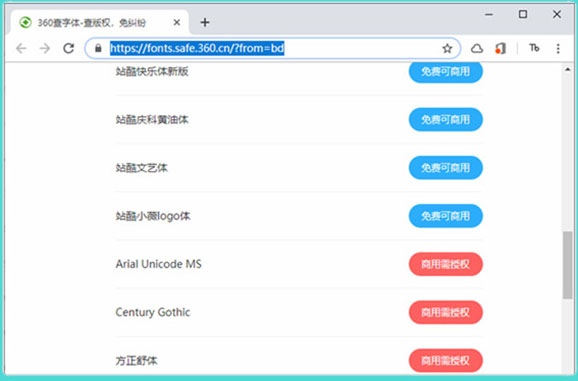Maximize the browser window

point(523,14)
